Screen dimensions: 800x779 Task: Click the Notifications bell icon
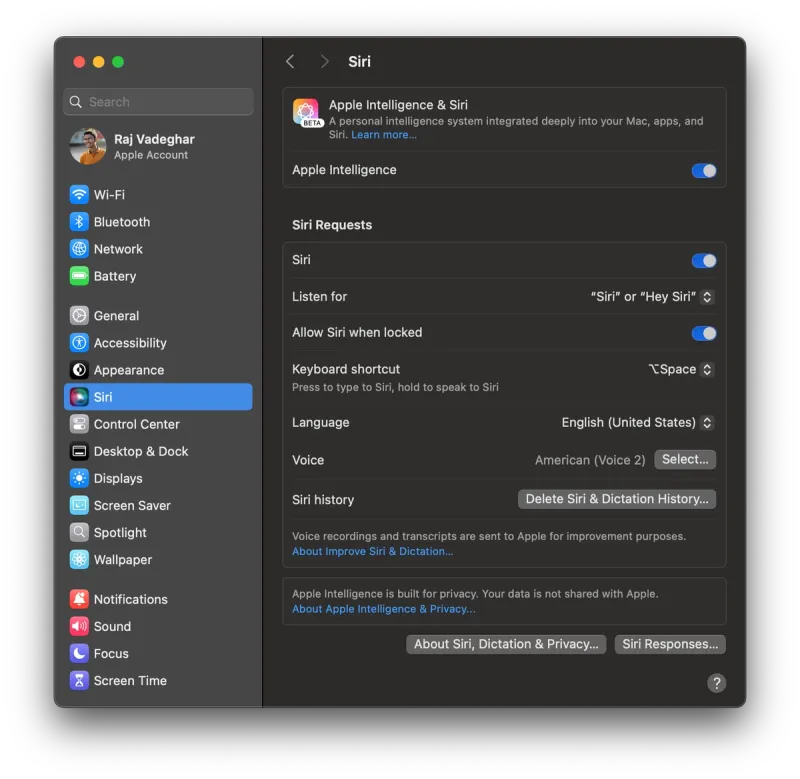pyautogui.click(x=79, y=598)
